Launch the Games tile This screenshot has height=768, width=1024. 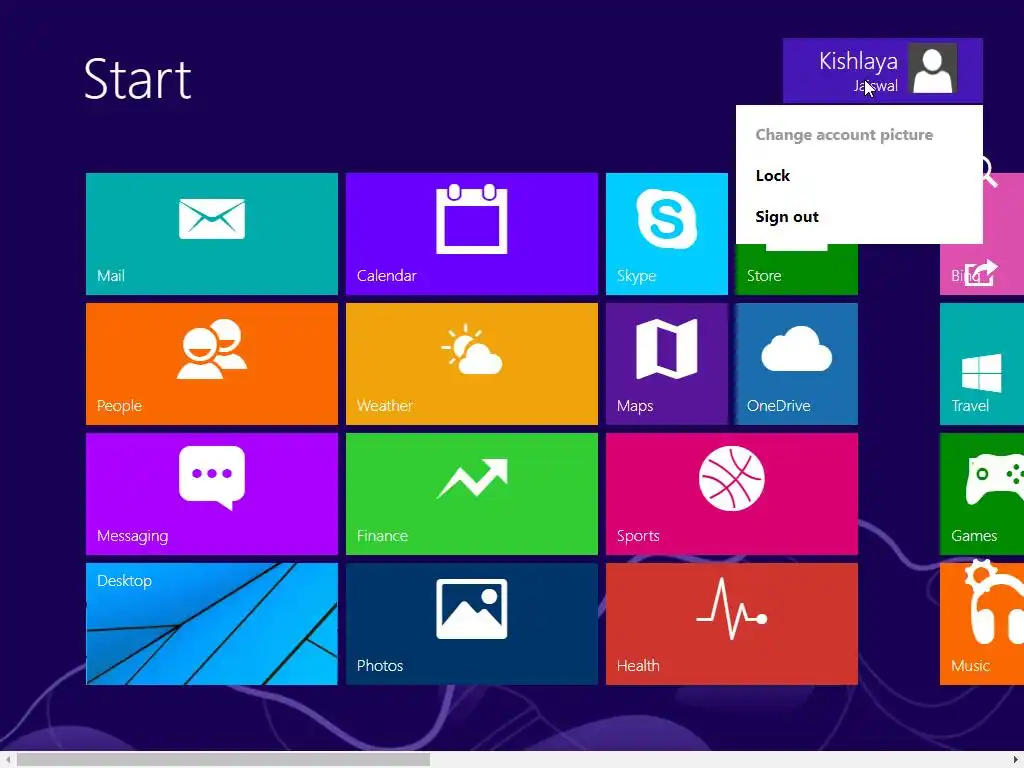(982, 494)
